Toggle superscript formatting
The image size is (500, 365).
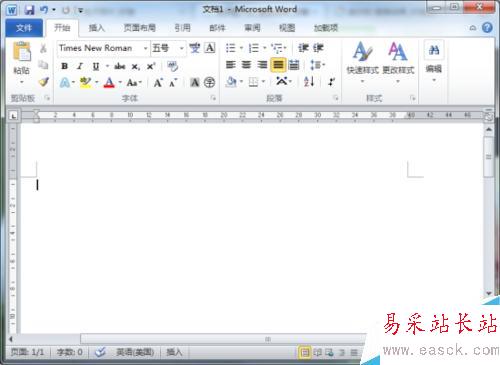[x=151, y=66]
